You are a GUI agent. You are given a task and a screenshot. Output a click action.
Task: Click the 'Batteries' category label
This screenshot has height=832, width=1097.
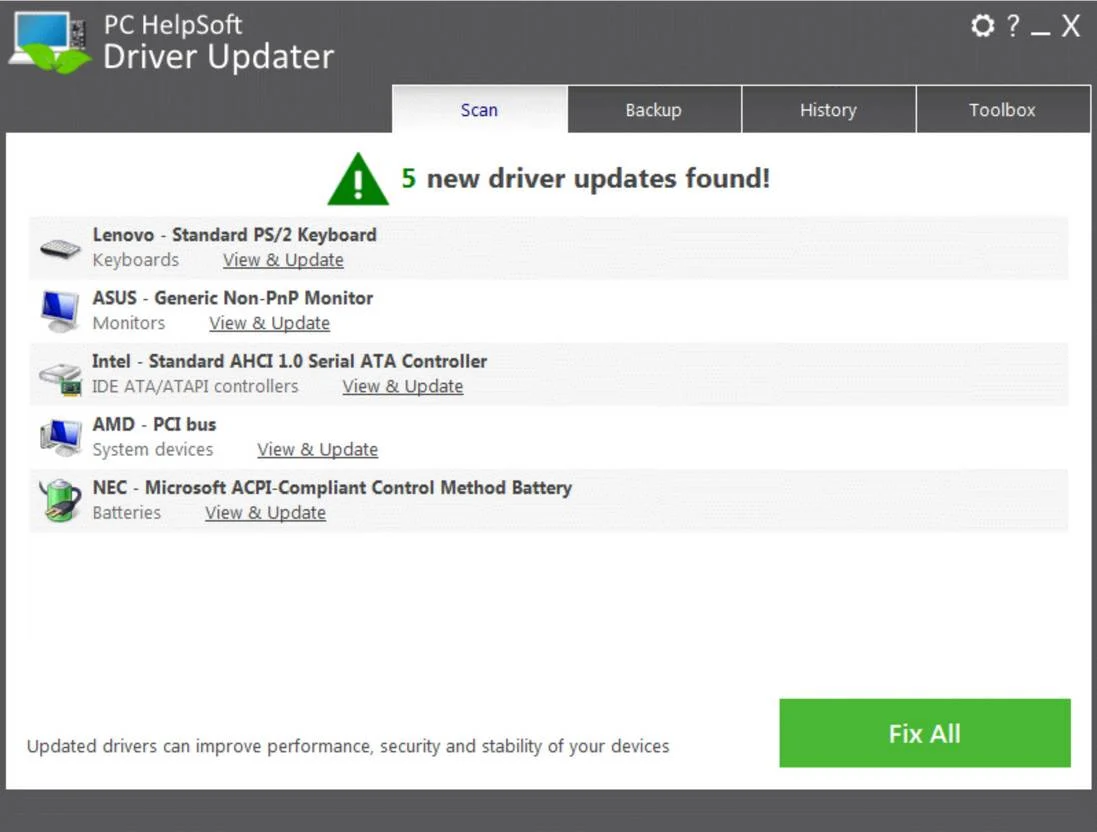click(x=127, y=512)
